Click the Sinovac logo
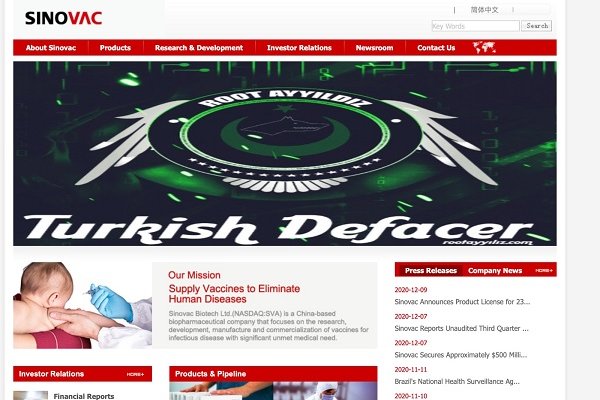 64,18
